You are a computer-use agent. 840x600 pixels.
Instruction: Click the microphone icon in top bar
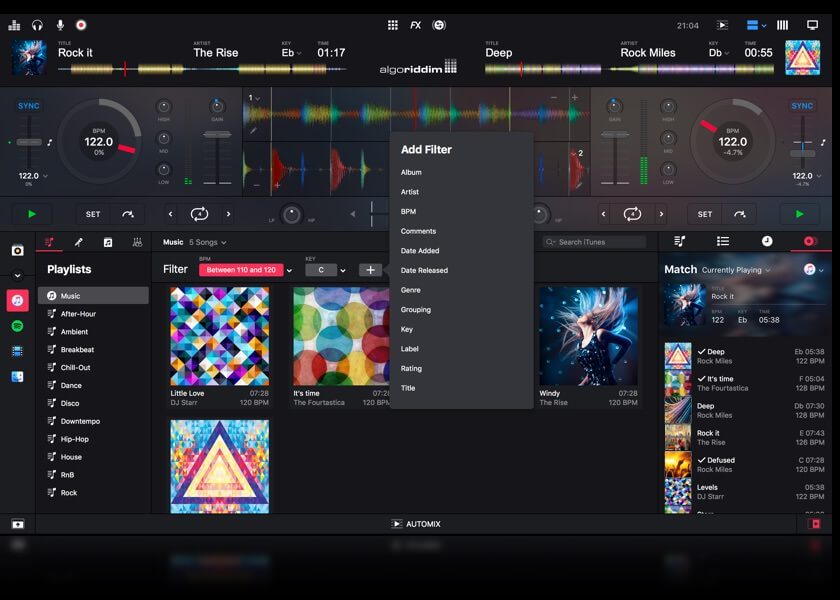pyautogui.click(x=60, y=25)
